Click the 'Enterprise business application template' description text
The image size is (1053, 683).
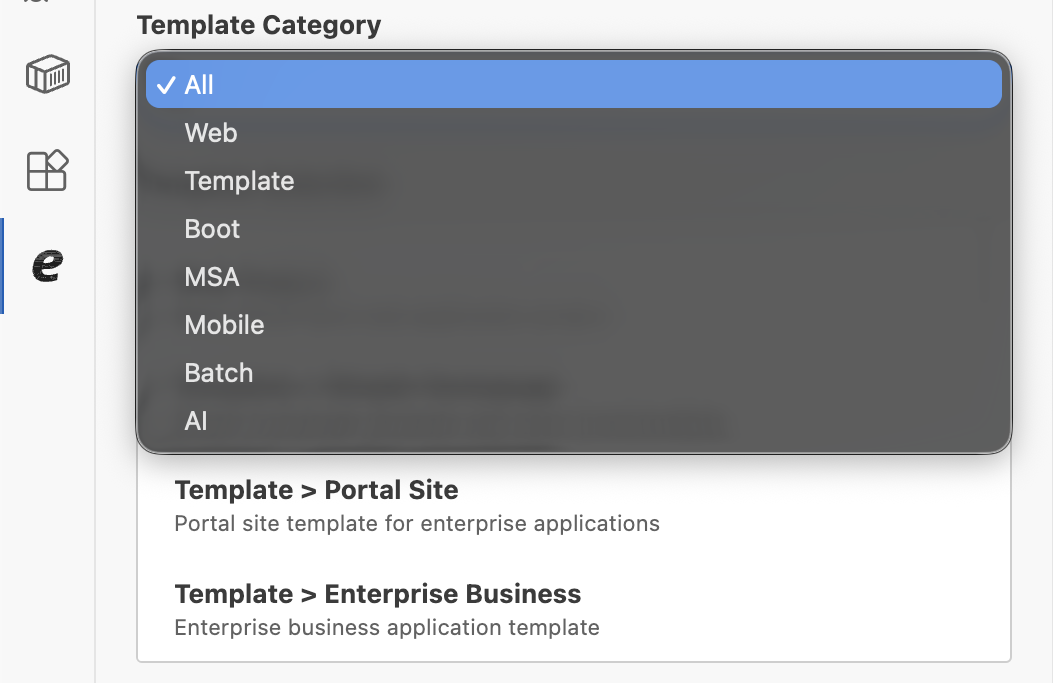tap(386, 627)
